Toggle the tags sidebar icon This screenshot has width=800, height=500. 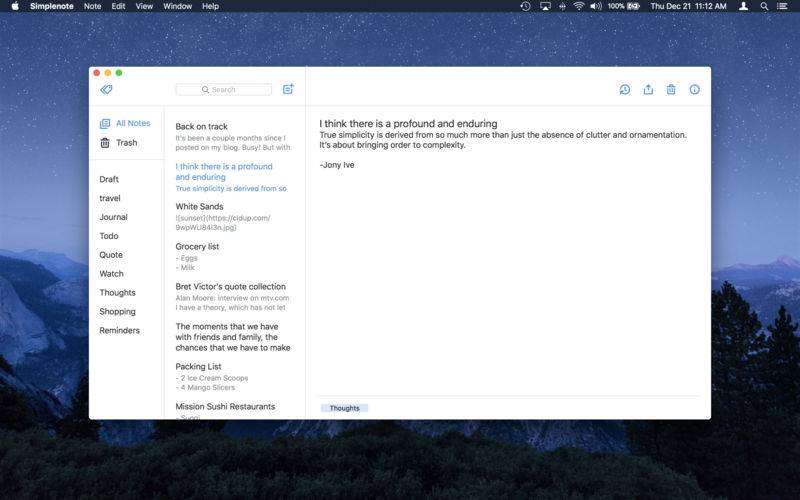pos(106,89)
